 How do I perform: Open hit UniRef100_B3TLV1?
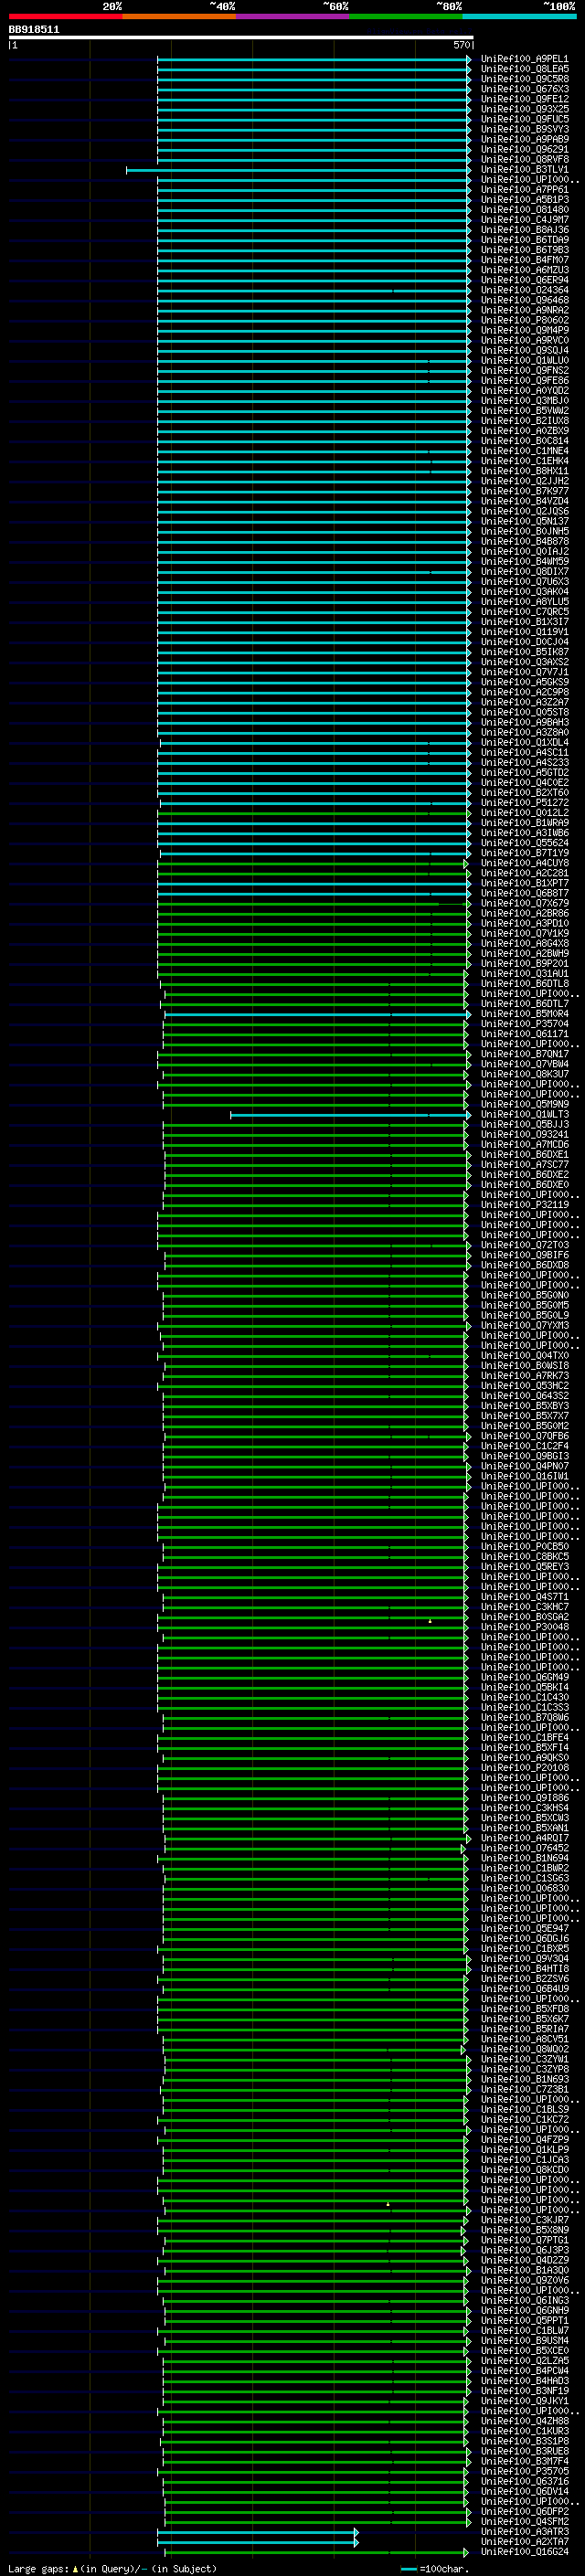(524, 170)
